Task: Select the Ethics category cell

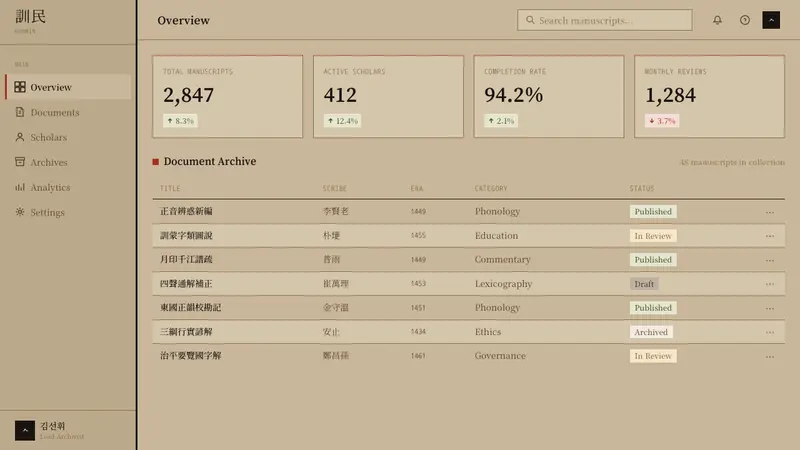Action: [488, 332]
